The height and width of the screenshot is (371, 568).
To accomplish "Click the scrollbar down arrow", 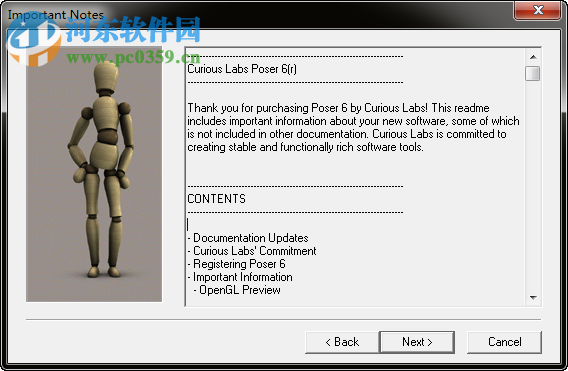I will coord(533,297).
